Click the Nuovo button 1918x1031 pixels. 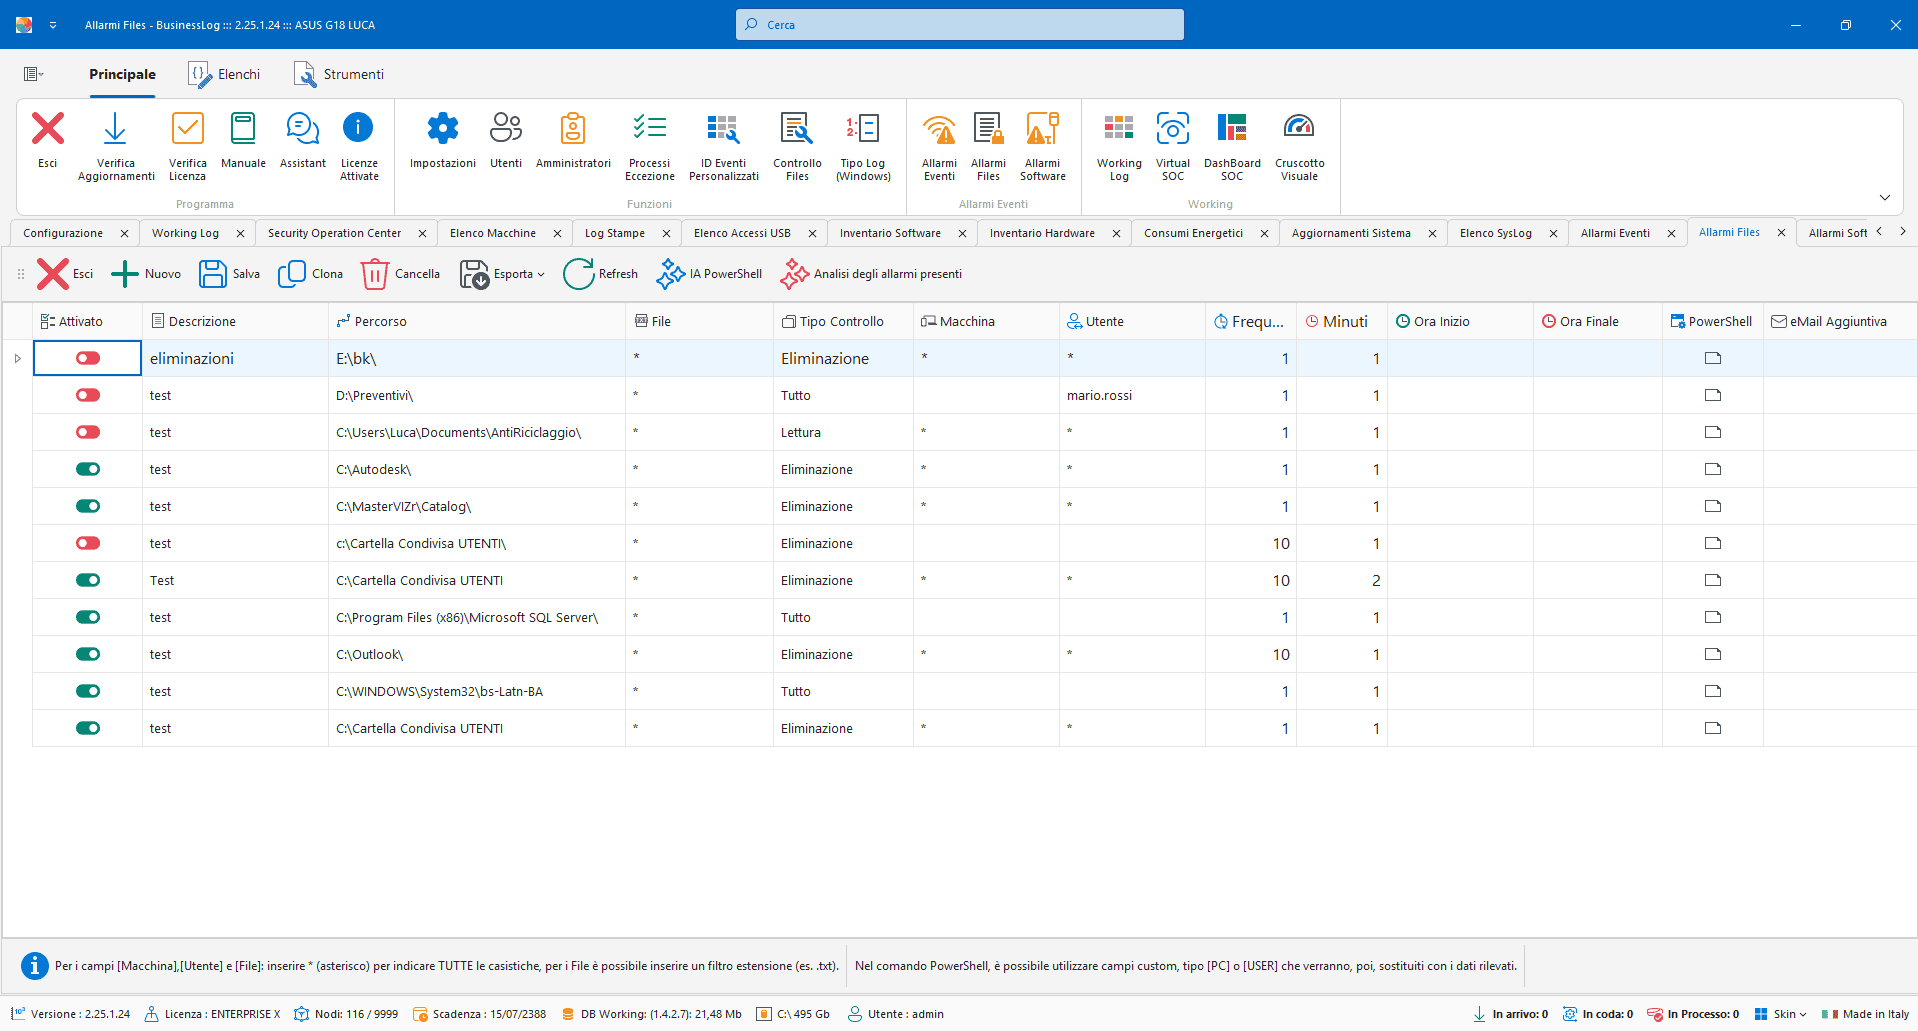[x=146, y=274]
